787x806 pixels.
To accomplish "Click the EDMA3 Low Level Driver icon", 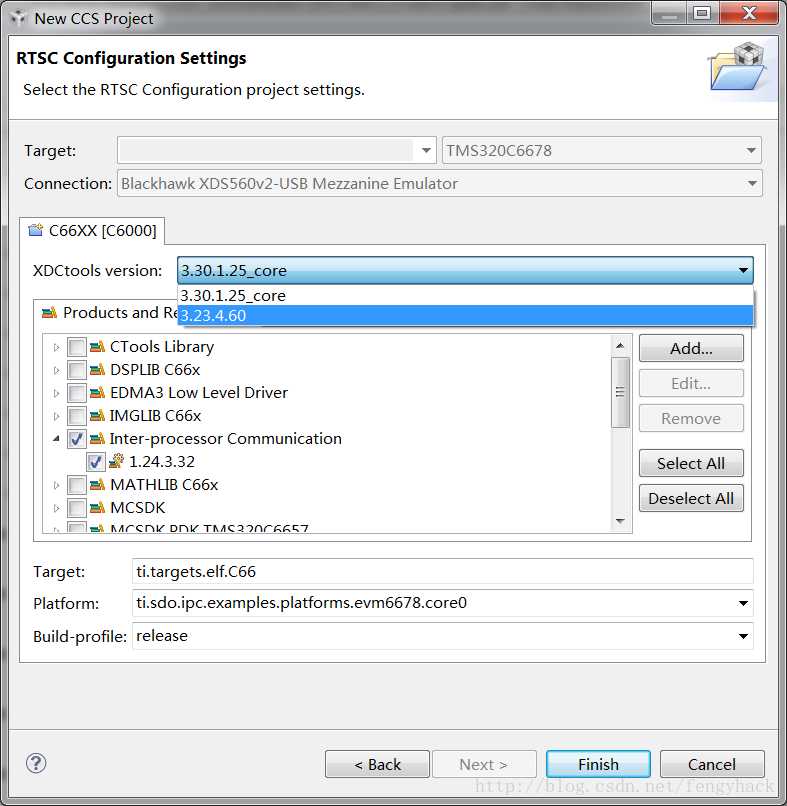I will (97, 393).
